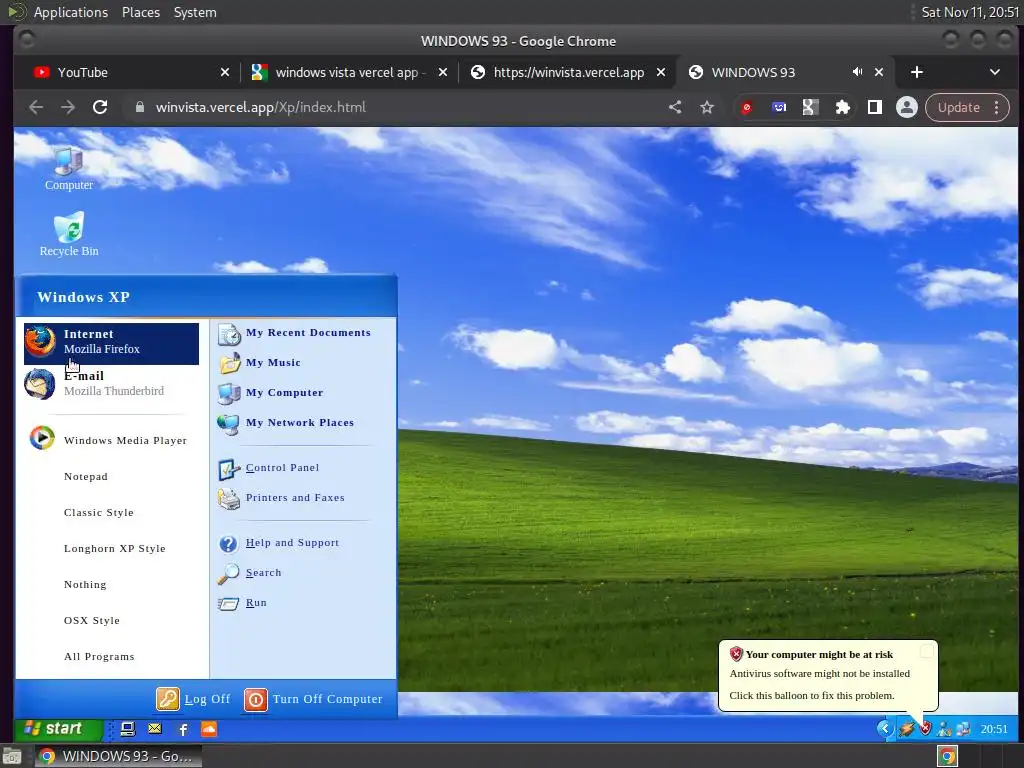Screen dimensions: 1024x768
Task: Reload the page
Action: tap(100, 107)
